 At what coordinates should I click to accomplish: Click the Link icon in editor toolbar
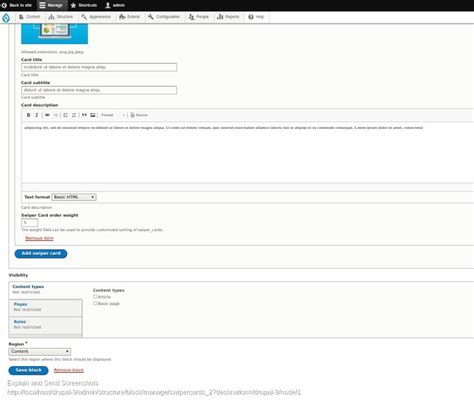pyautogui.click(x=47, y=115)
